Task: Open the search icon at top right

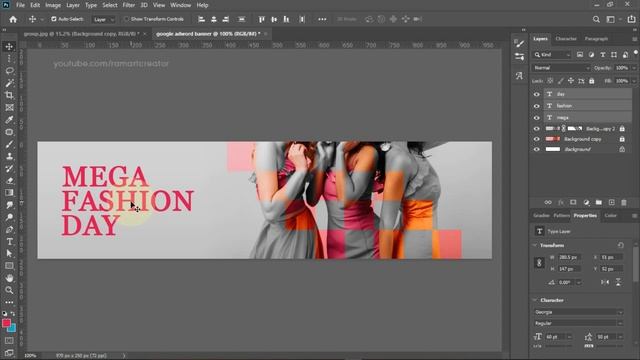Action: pos(596,19)
